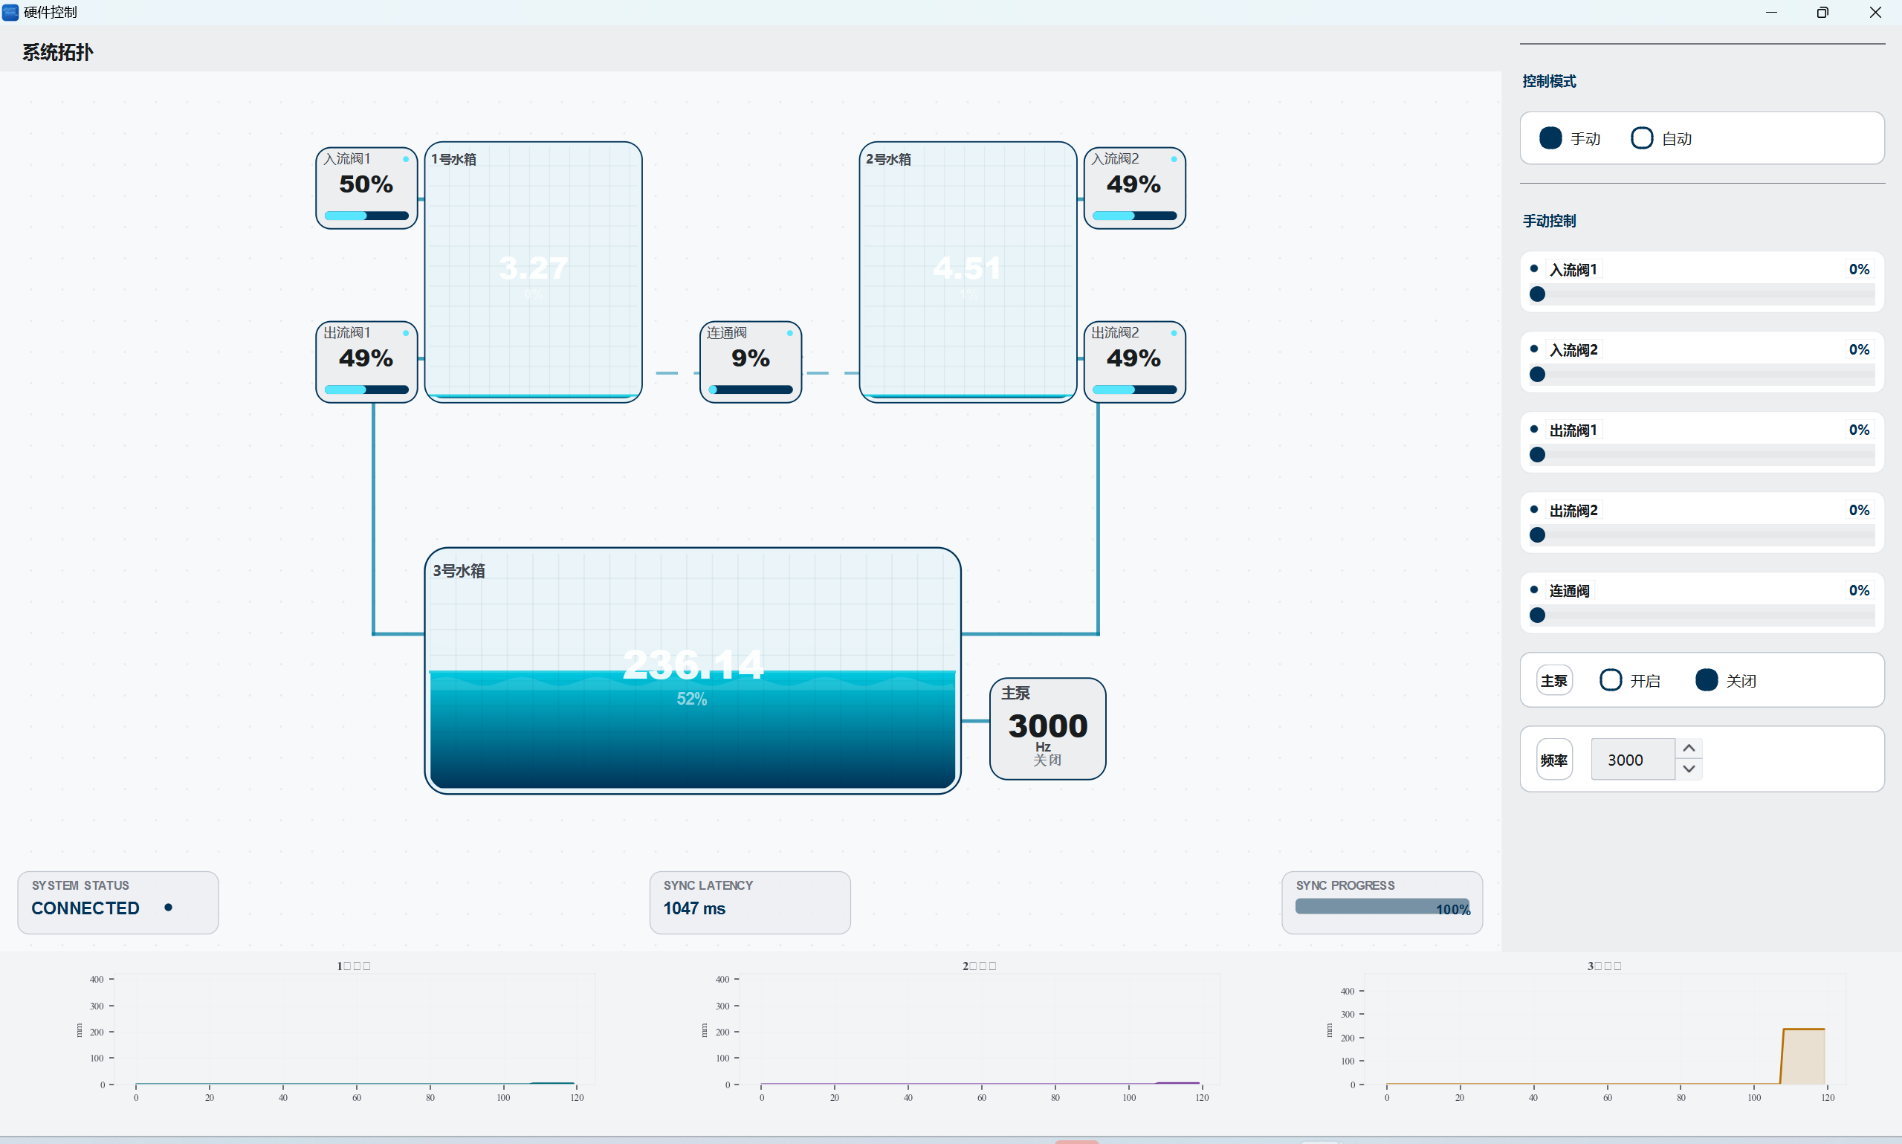The width and height of the screenshot is (1902, 1144).
Task: Click the 0% value next to 连通阀
Action: pos(1859,590)
